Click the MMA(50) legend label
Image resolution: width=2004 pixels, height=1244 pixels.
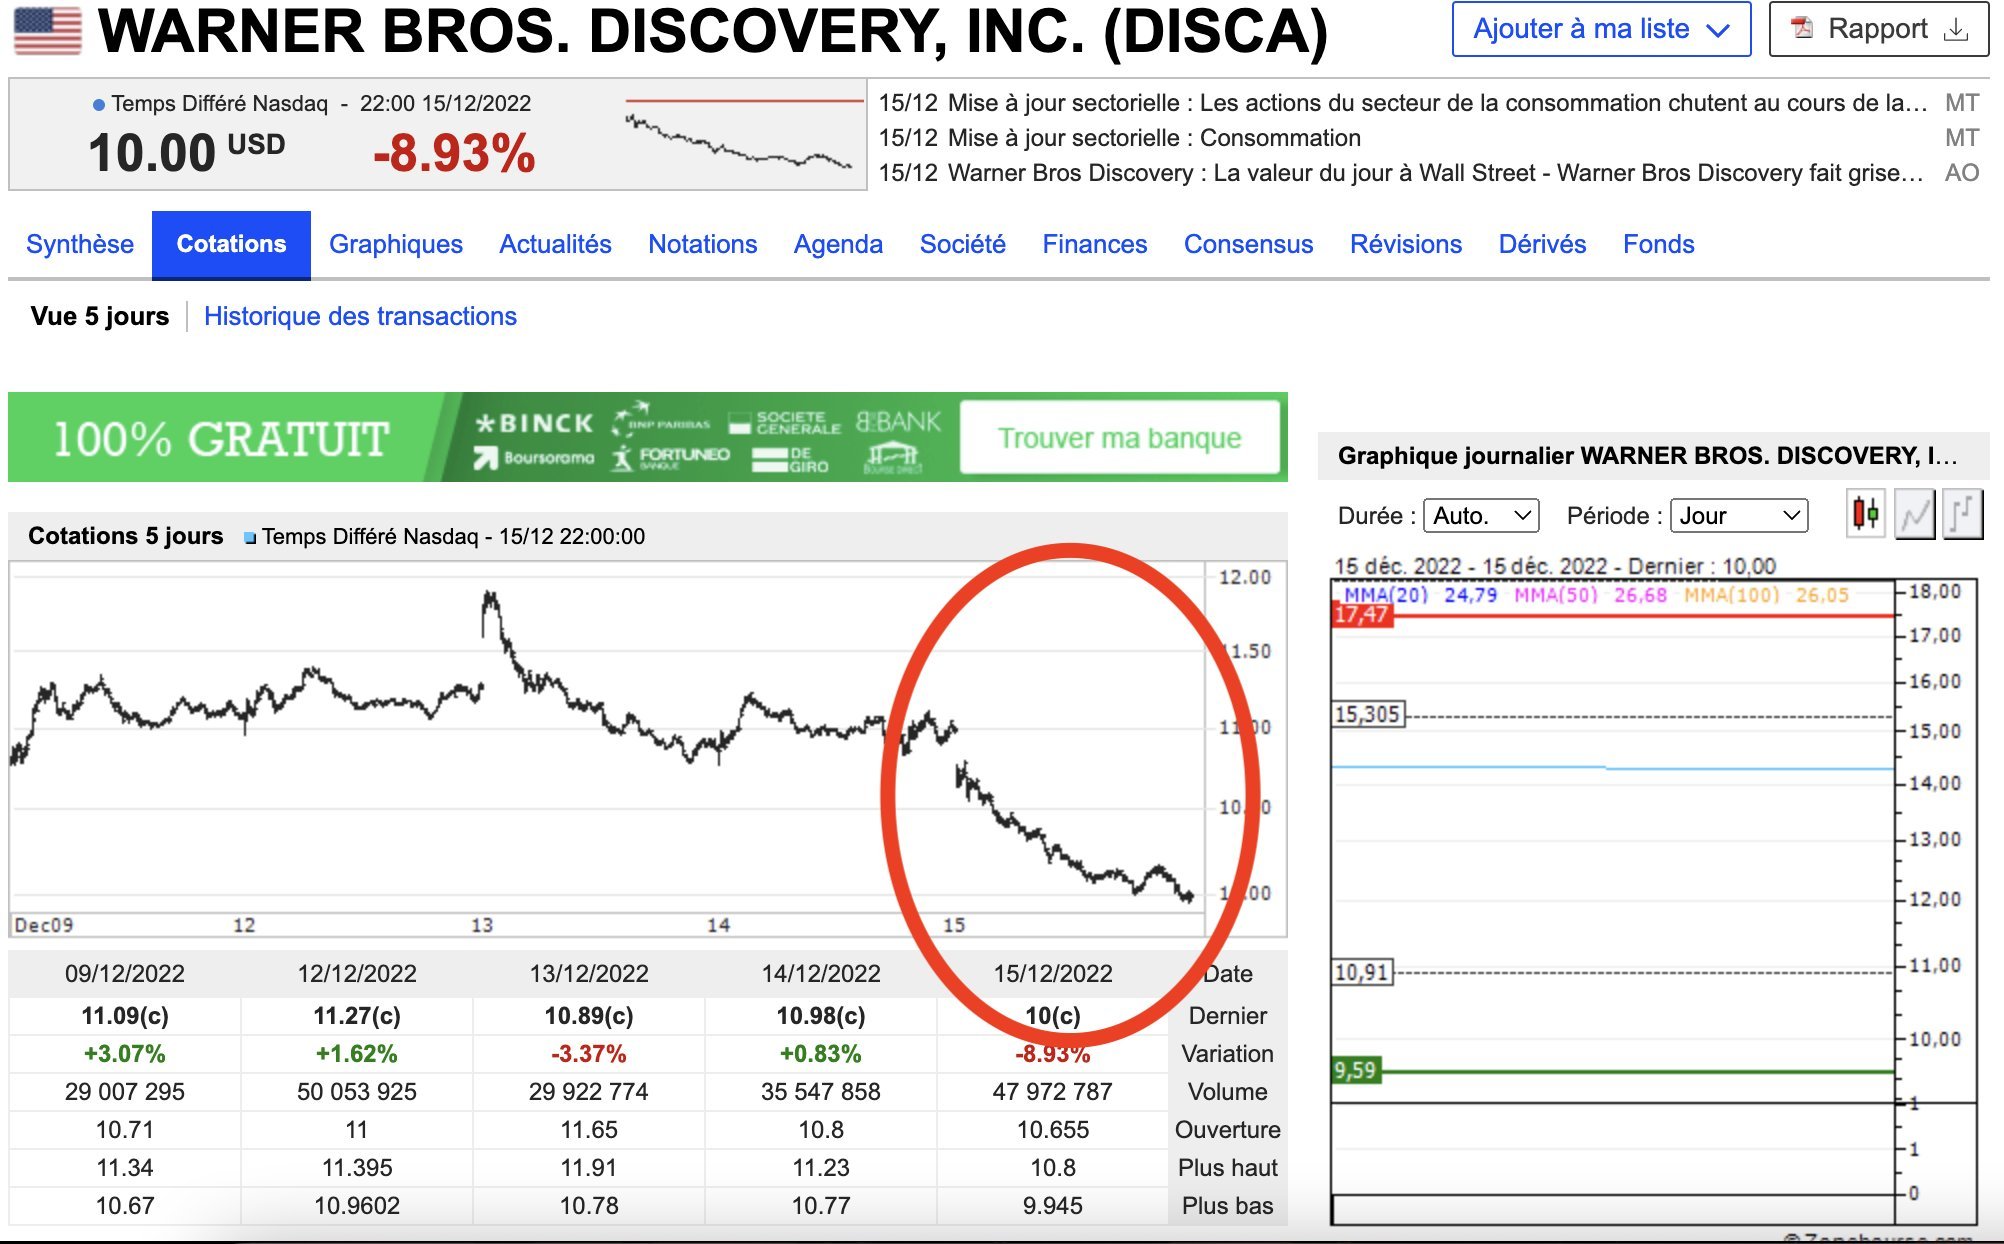tap(1556, 595)
